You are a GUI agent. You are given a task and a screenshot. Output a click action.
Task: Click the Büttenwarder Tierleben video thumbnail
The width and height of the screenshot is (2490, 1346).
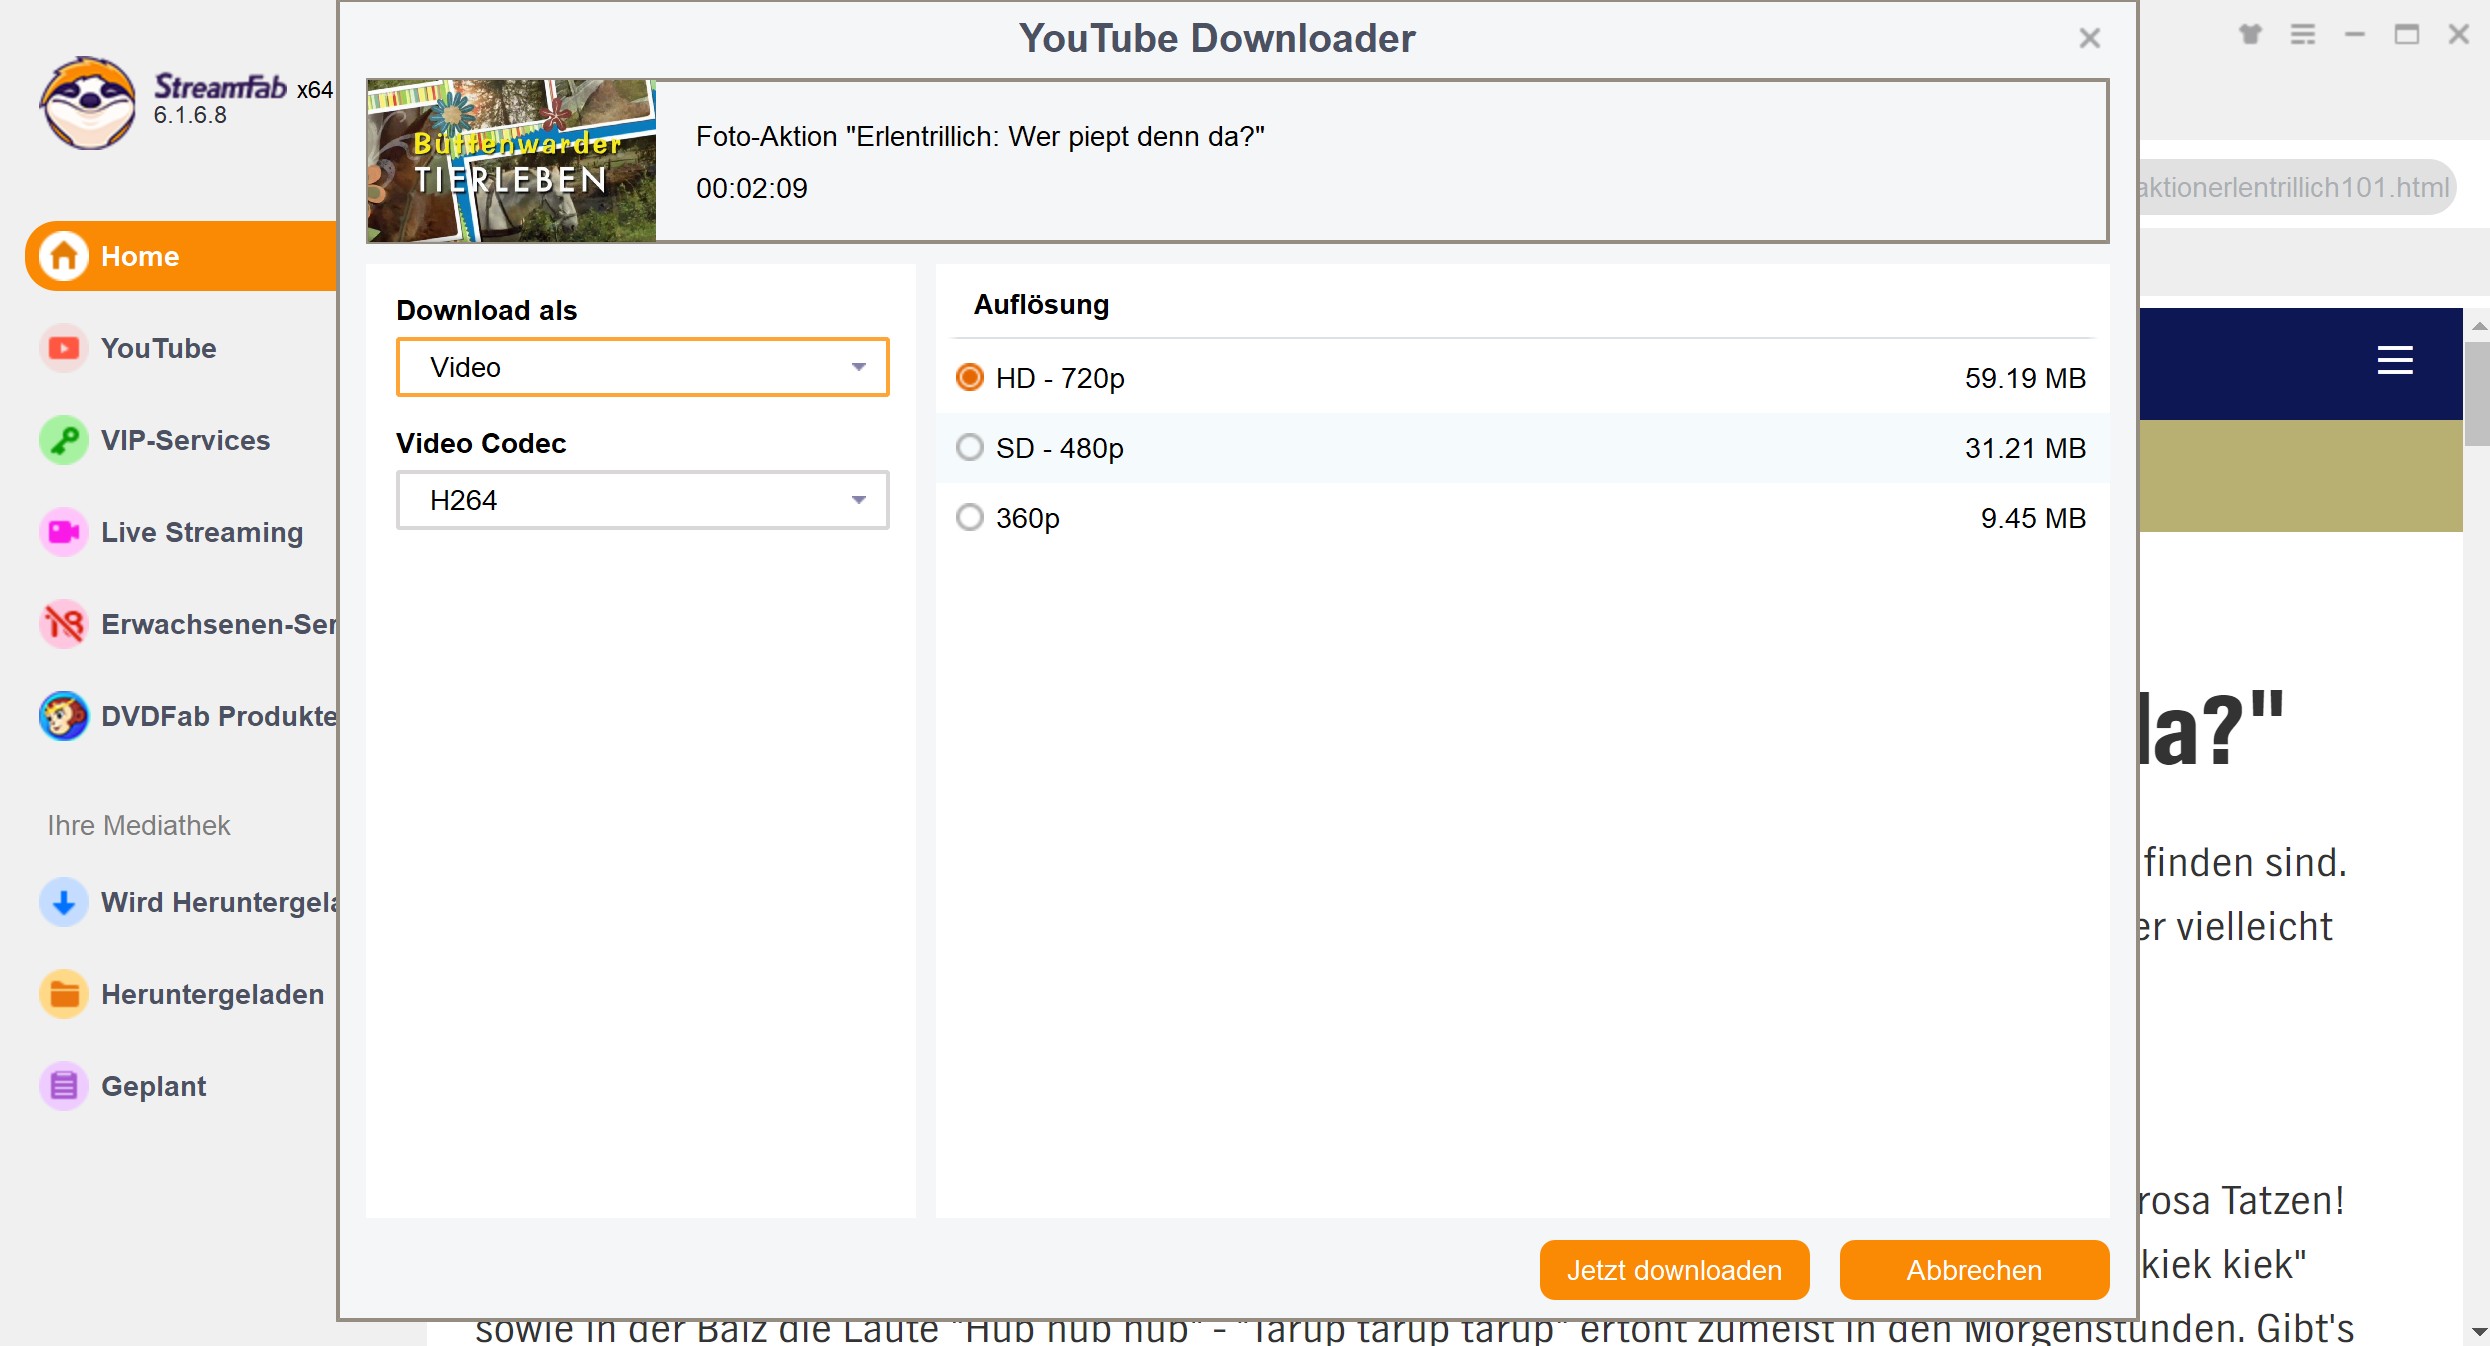pyautogui.click(x=511, y=161)
